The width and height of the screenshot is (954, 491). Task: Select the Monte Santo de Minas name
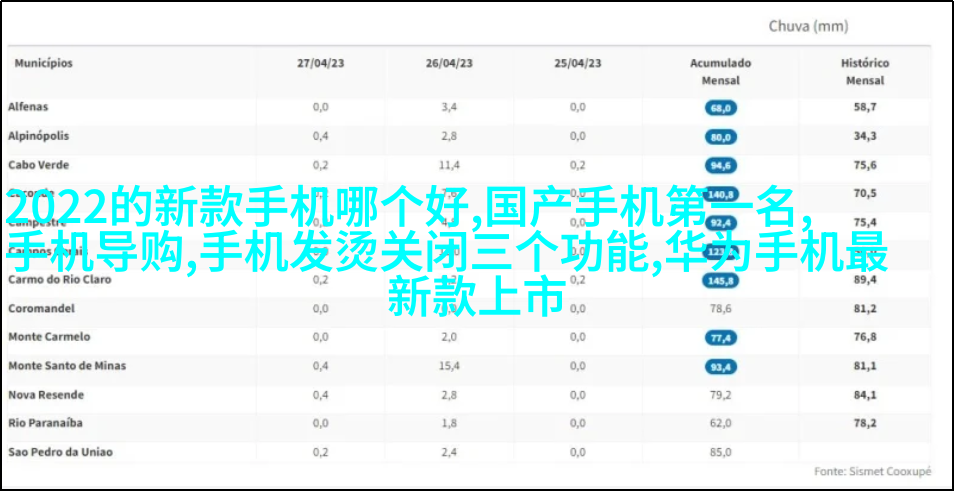[x=67, y=366]
